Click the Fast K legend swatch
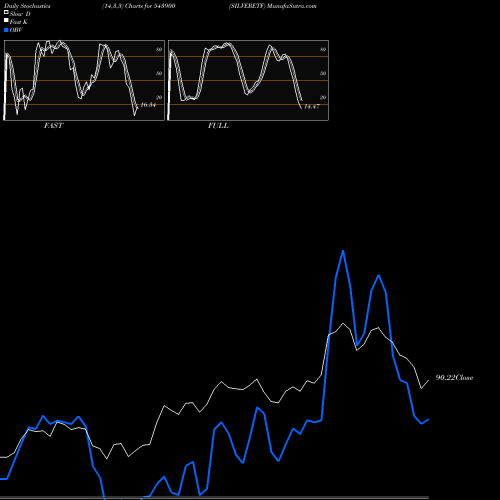This screenshot has height=500, width=500. point(6,20)
